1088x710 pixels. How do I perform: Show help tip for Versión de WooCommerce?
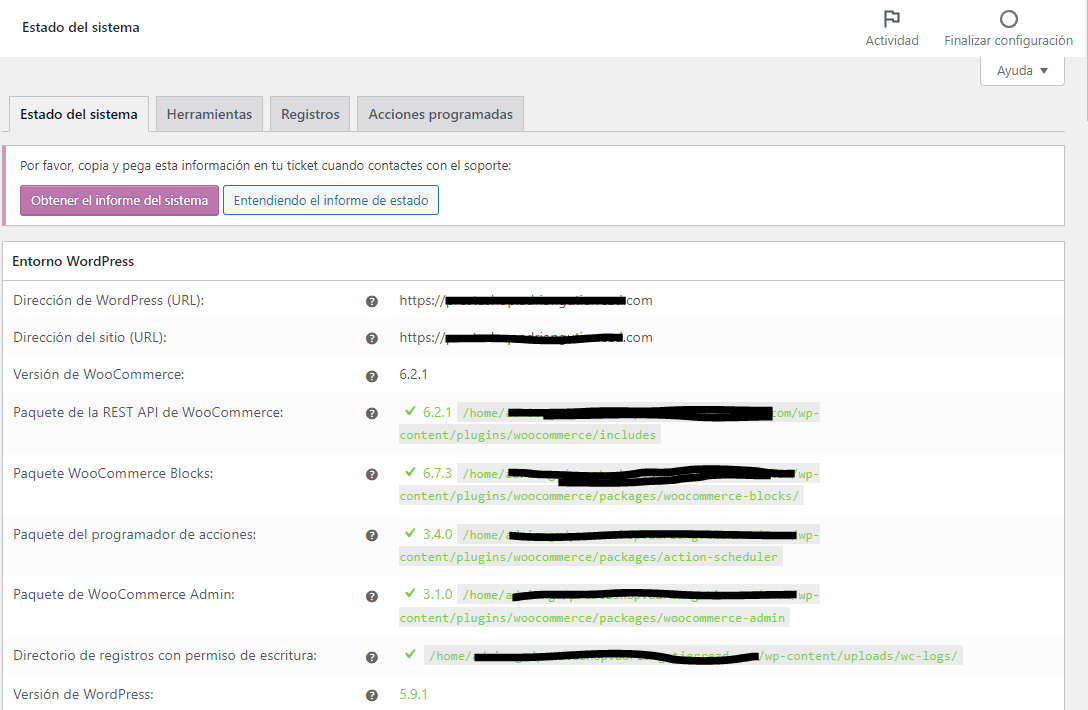(x=372, y=376)
